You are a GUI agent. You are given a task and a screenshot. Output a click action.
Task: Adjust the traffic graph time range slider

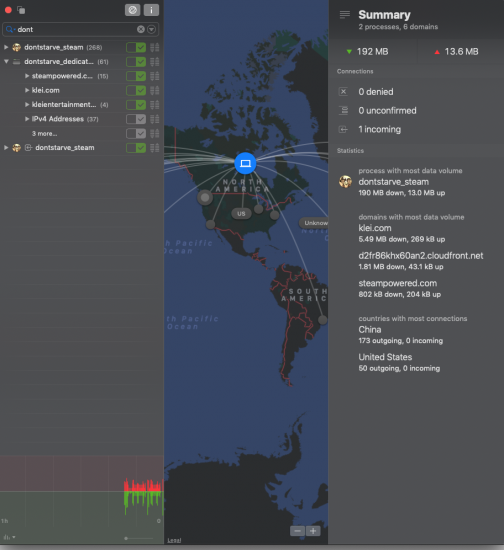[x=139, y=538]
